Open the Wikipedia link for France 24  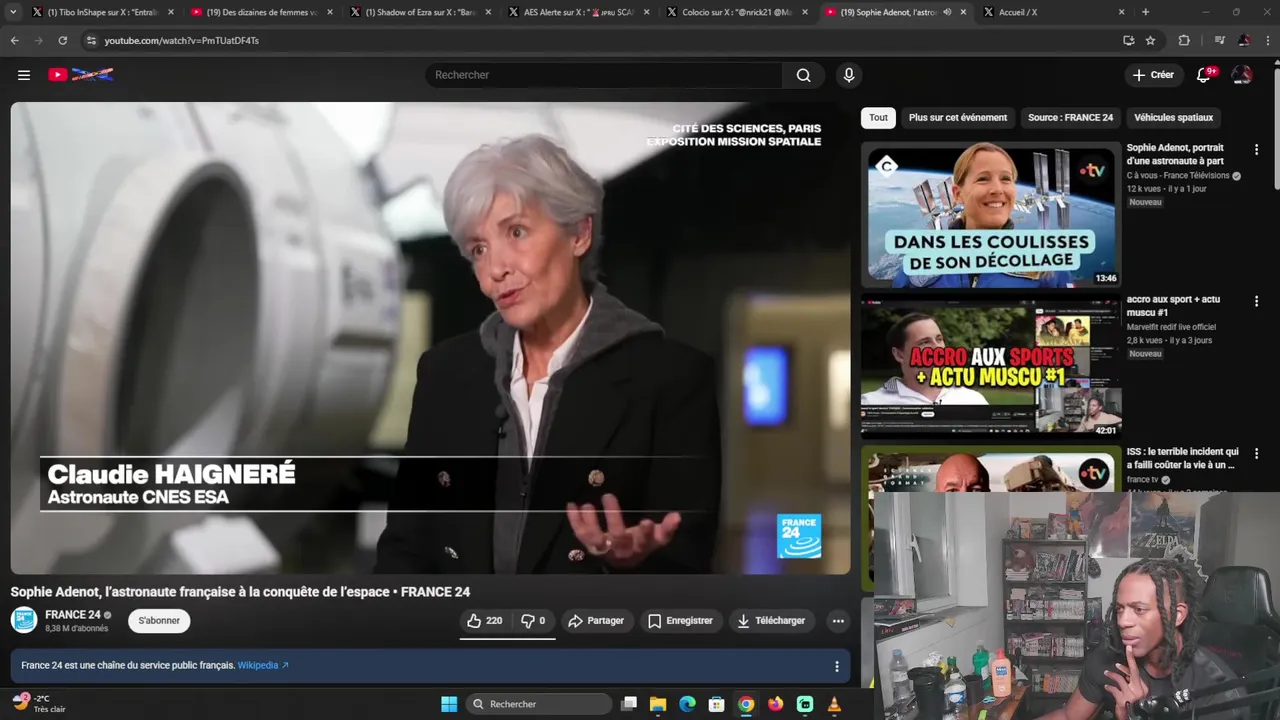tap(262, 666)
